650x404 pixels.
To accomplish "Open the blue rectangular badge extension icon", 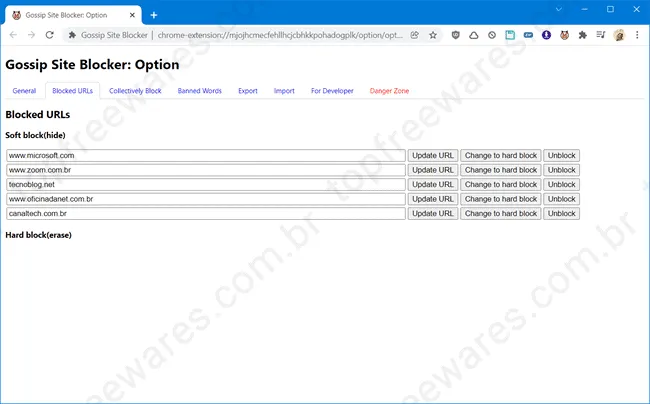I will (528, 35).
